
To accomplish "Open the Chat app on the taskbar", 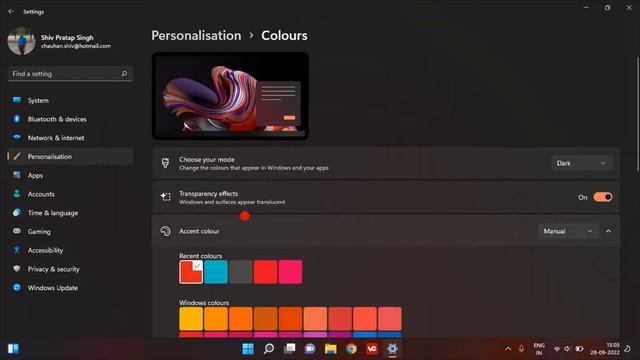I will 310,349.
